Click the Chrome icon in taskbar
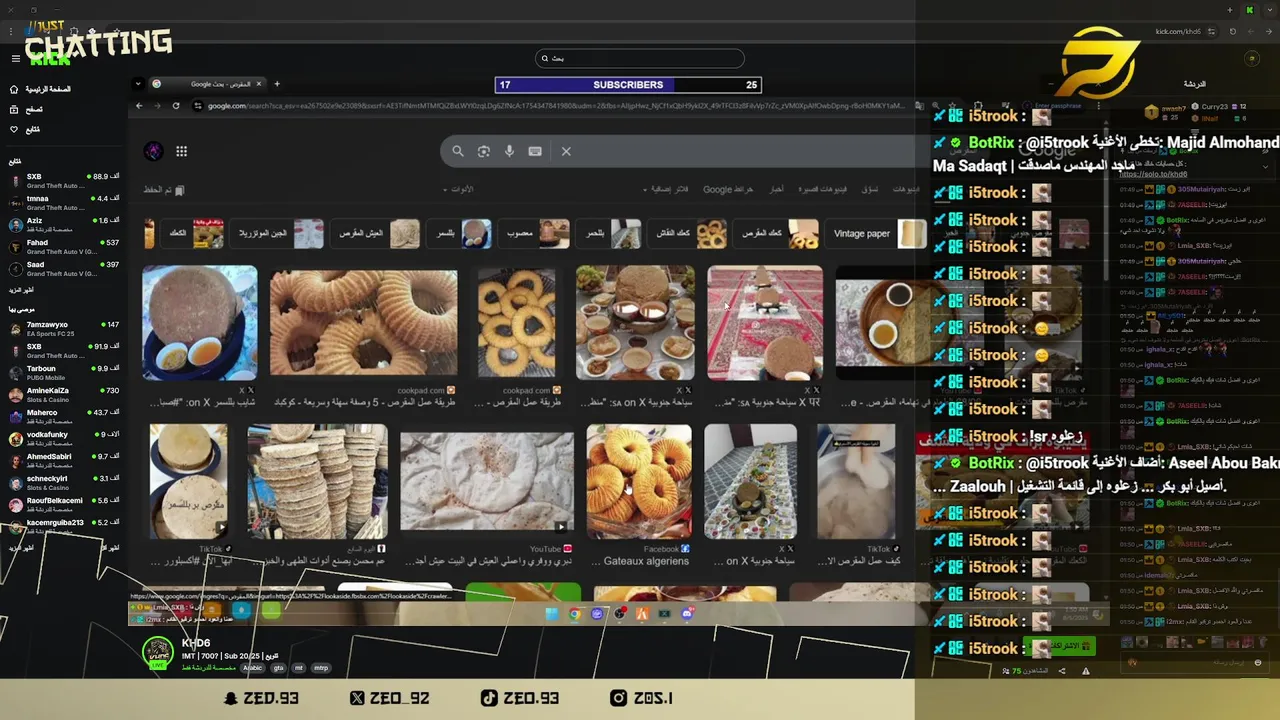 pyautogui.click(x=575, y=614)
